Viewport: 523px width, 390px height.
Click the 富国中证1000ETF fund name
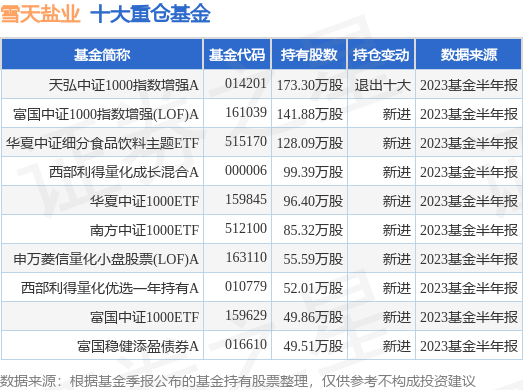[144, 317]
